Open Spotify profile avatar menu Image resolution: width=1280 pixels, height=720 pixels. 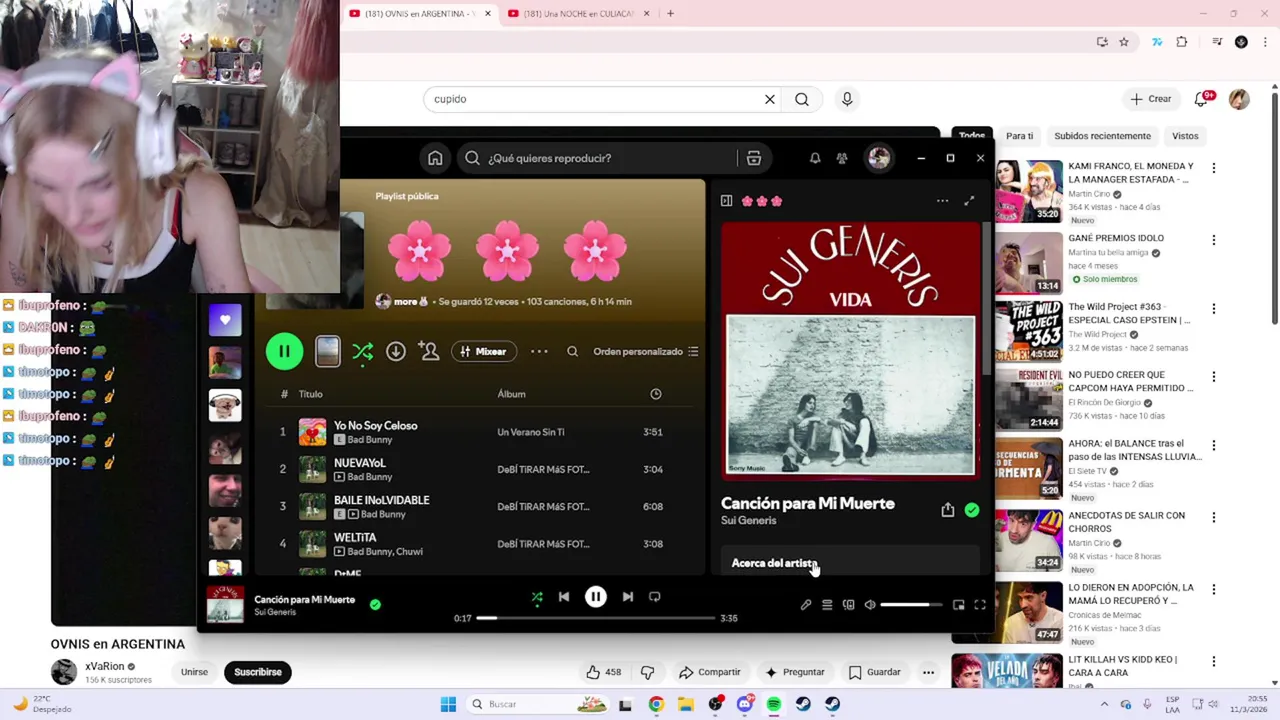pos(879,158)
